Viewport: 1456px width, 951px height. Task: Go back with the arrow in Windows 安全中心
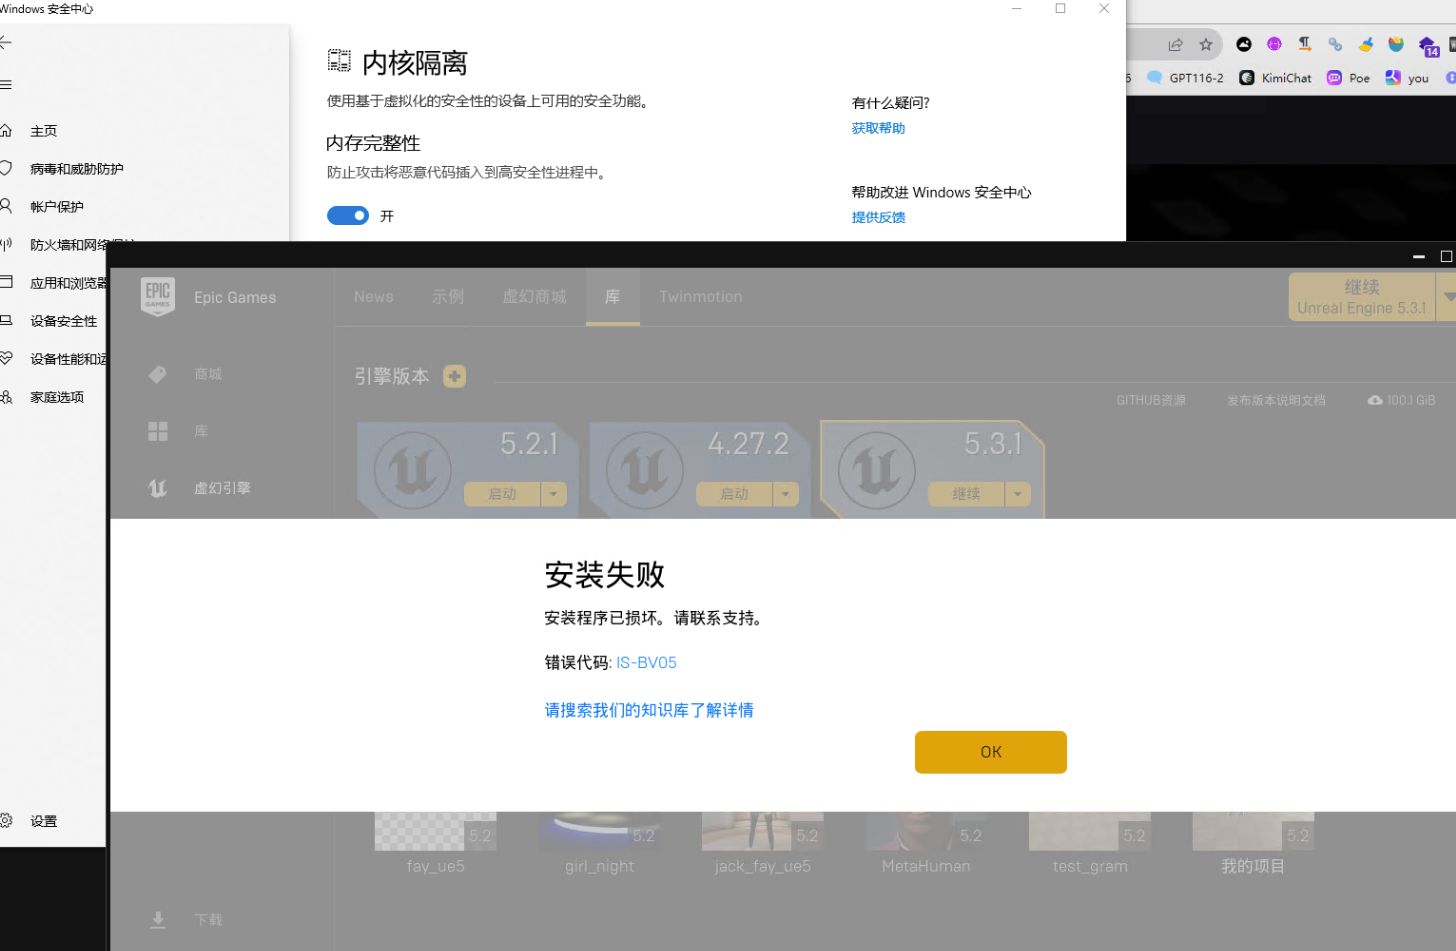pyautogui.click(x=5, y=42)
